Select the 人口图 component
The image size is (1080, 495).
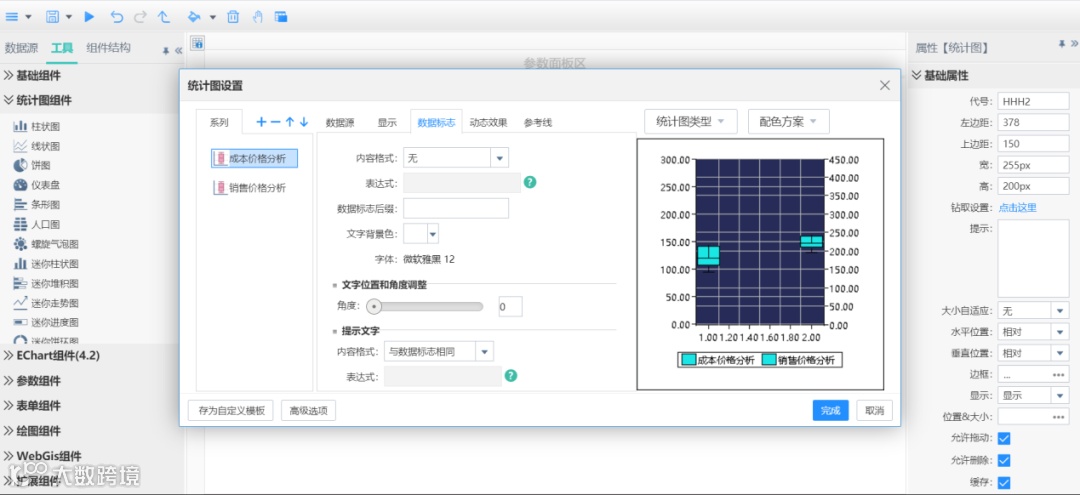[37, 224]
